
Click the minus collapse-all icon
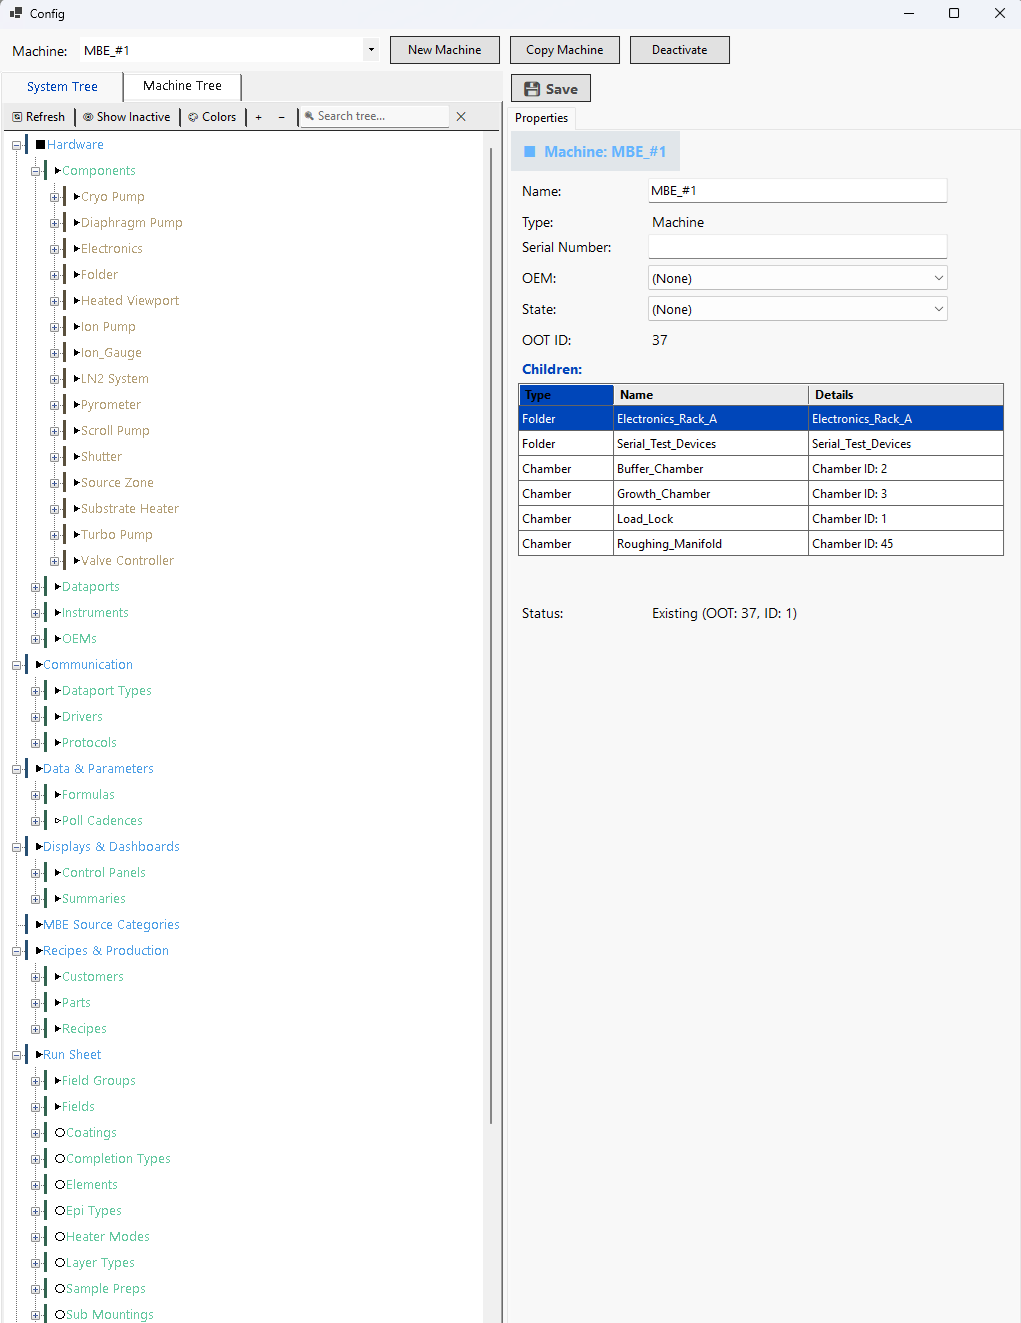click(282, 117)
